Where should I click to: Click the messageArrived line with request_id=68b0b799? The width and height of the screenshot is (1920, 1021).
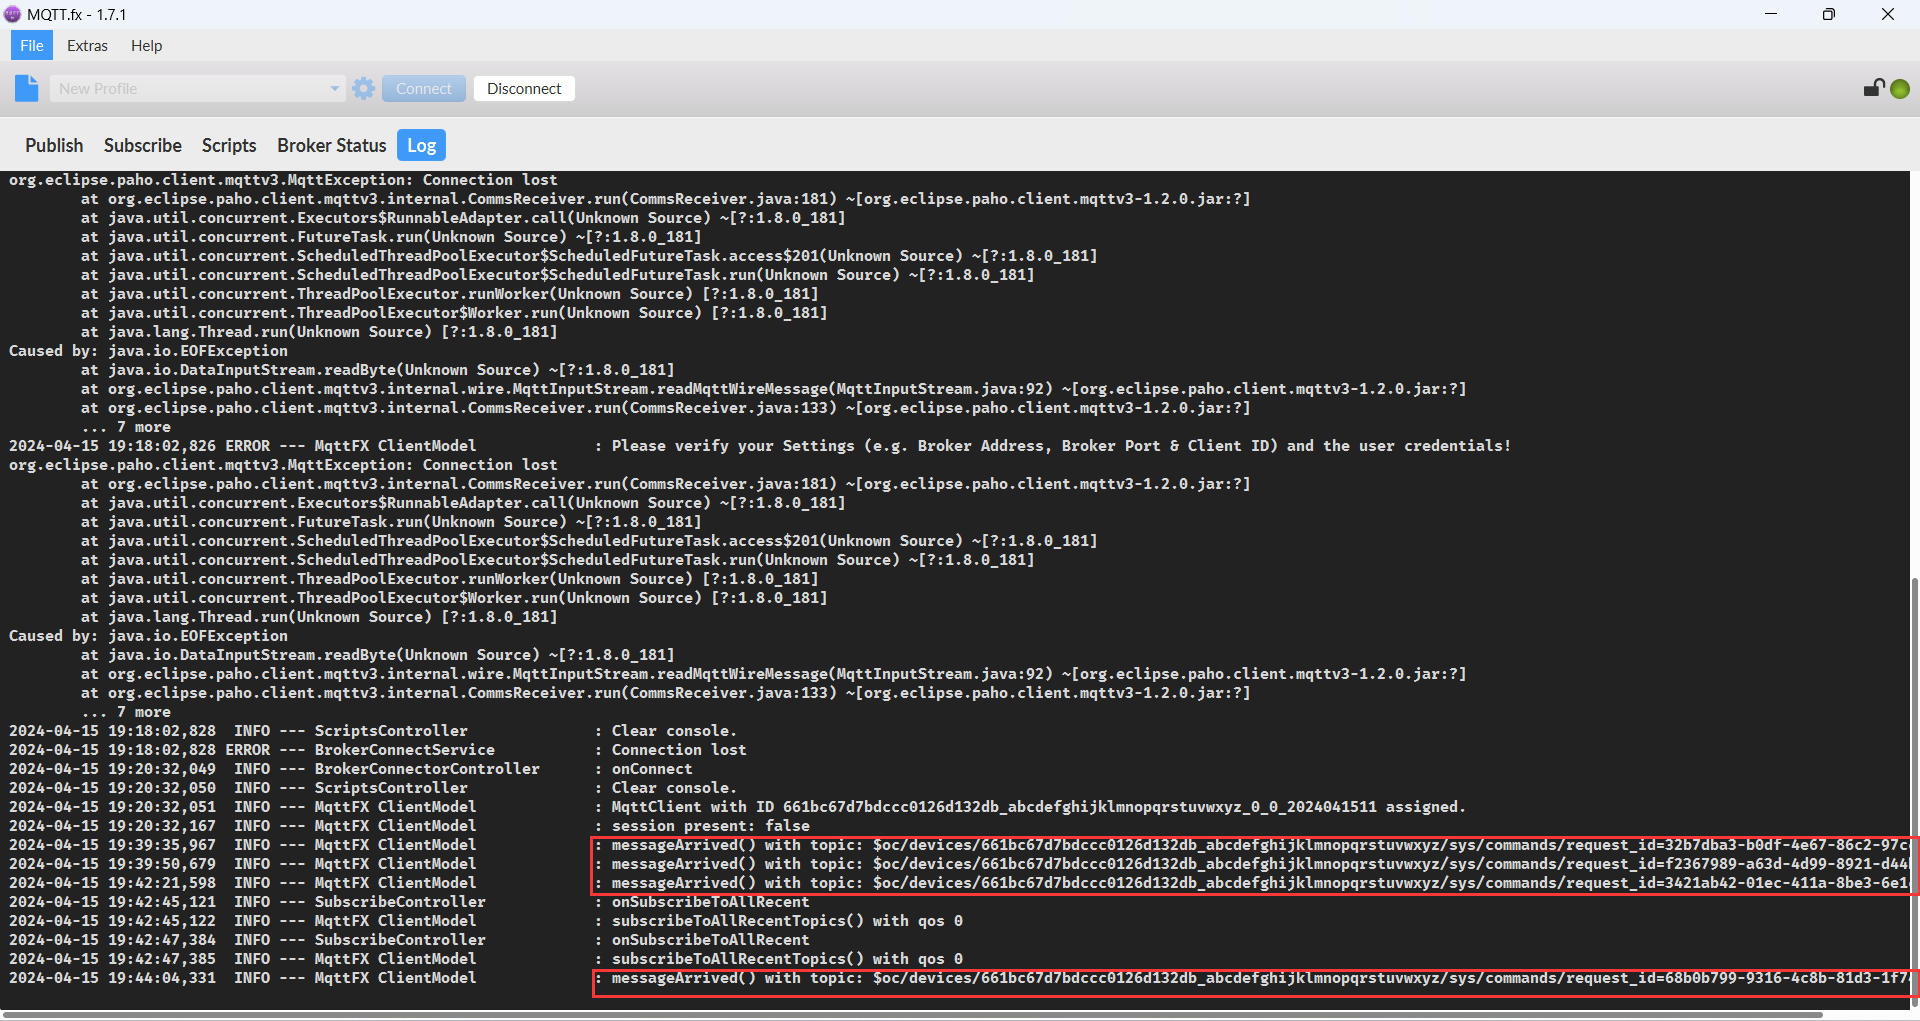point(959,978)
